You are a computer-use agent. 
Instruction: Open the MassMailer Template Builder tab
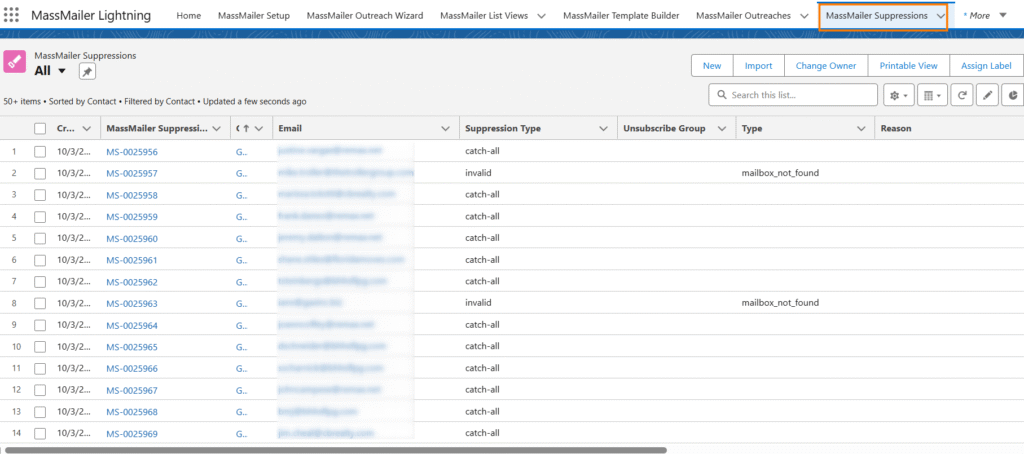point(621,16)
